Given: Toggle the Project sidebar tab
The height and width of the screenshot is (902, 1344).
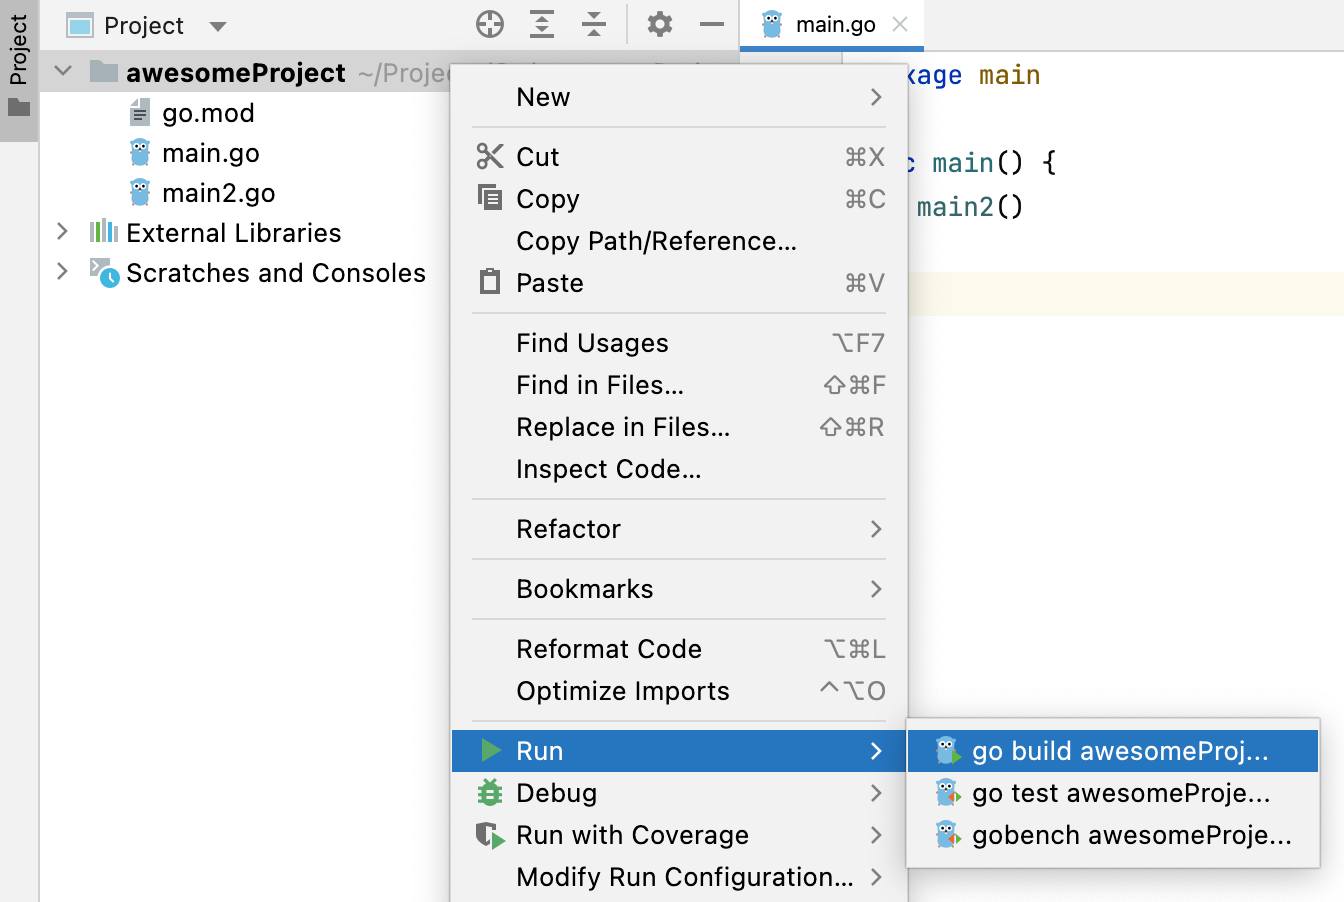Looking at the screenshot, I should coord(19,60).
